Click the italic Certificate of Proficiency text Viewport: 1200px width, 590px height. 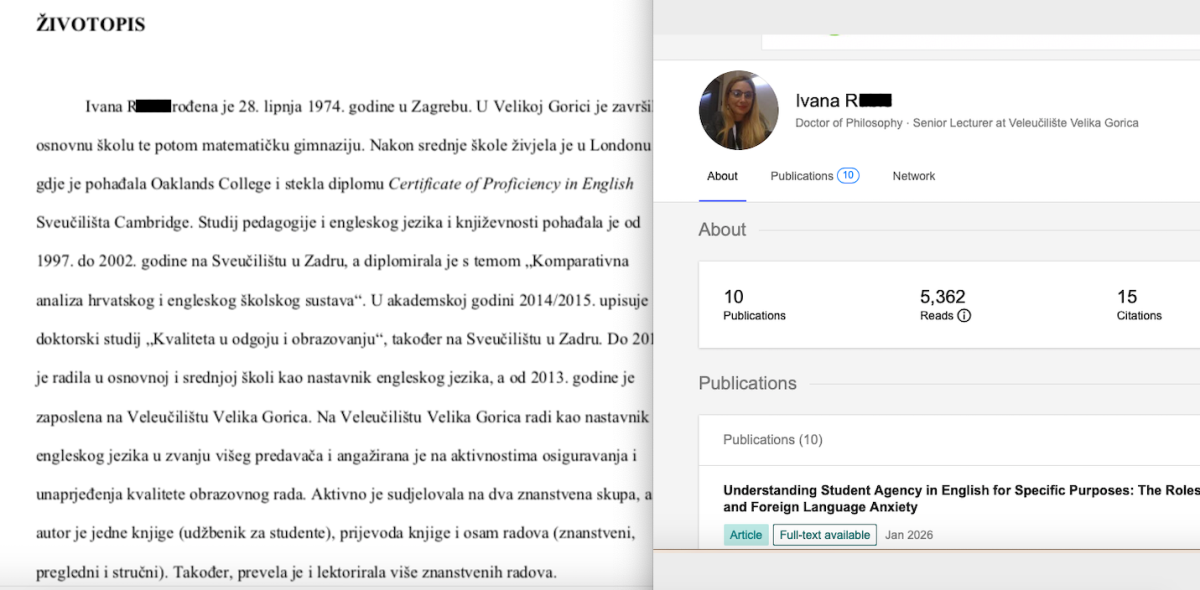coord(510,184)
